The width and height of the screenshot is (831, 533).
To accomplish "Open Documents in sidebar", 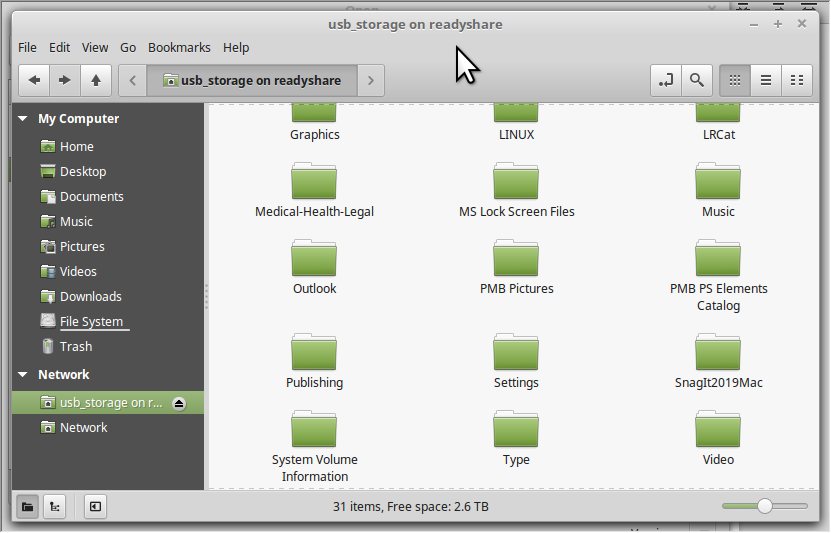I will pyautogui.click(x=108, y=197).
